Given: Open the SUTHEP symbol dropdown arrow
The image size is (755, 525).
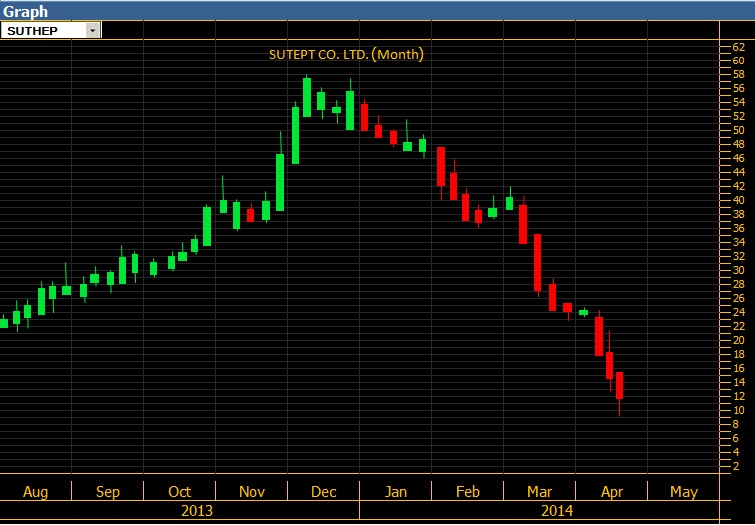Looking at the screenshot, I should [93, 31].
